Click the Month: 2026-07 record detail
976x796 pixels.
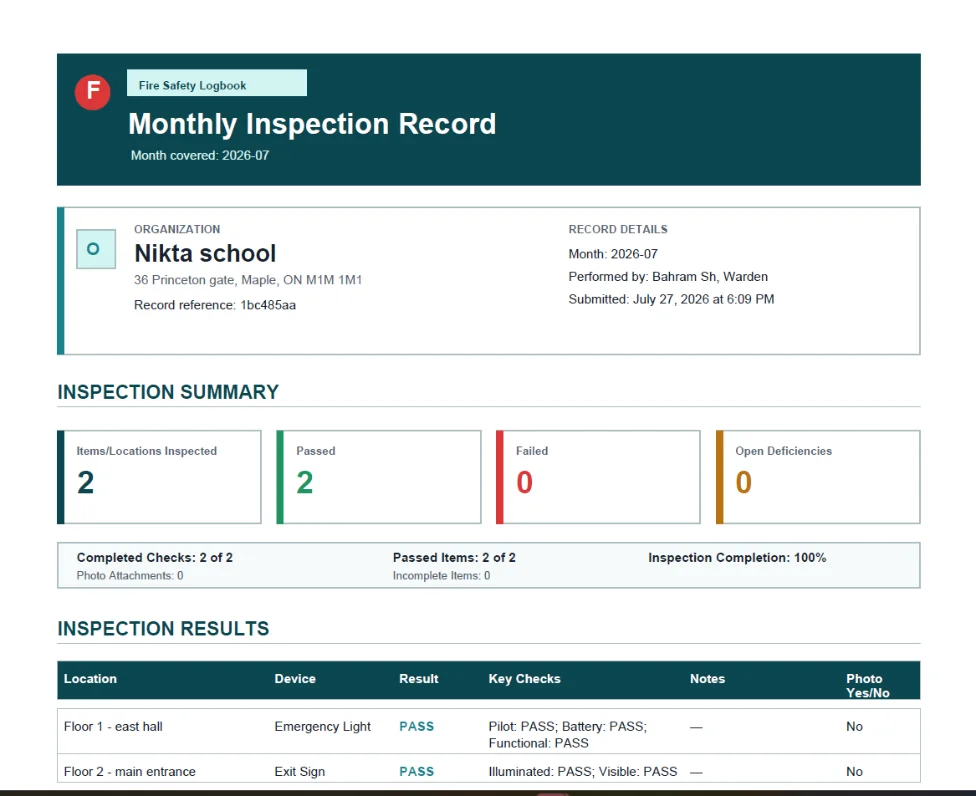(x=613, y=254)
